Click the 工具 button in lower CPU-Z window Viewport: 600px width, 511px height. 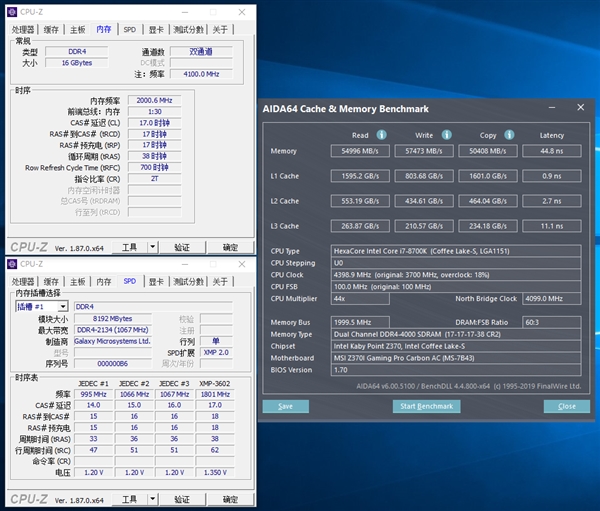[x=129, y=499]
